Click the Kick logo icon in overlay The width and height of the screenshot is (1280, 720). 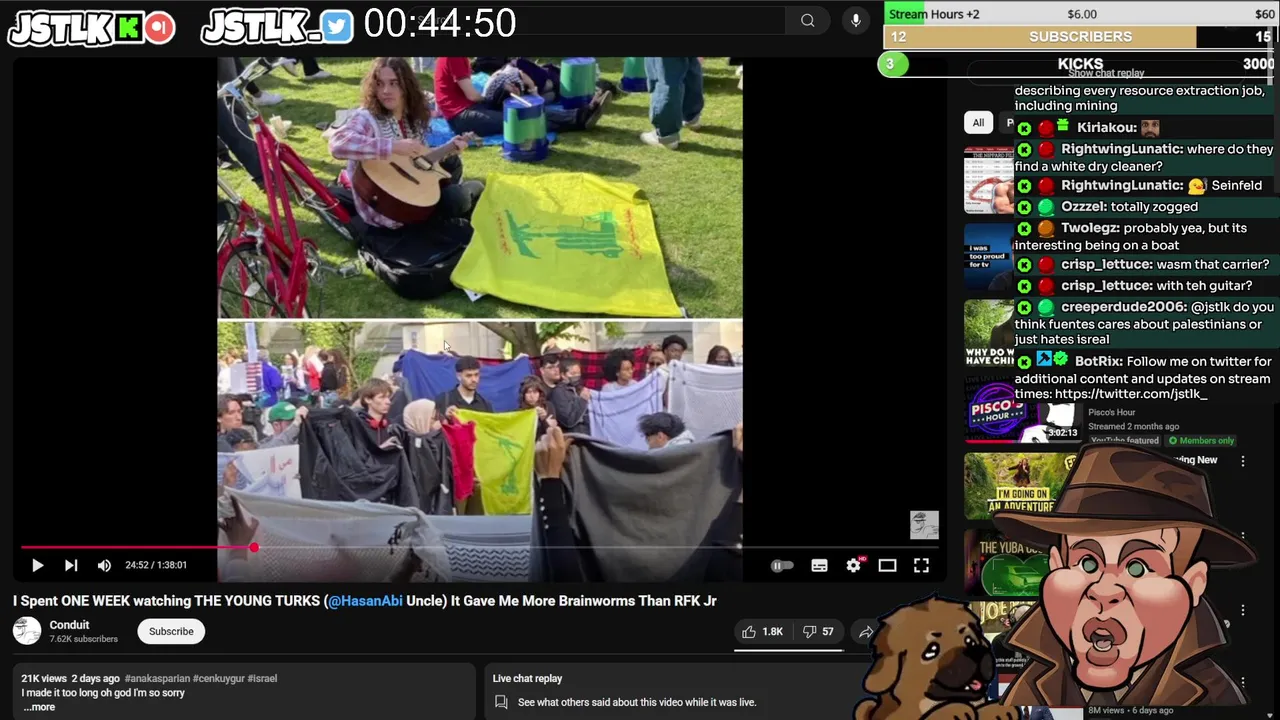pyautogui.click(x=129, y=28)
